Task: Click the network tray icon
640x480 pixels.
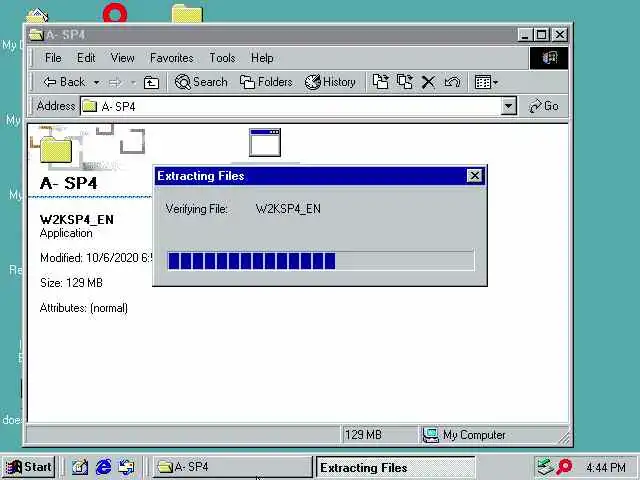Action: (x=545, y=467)
